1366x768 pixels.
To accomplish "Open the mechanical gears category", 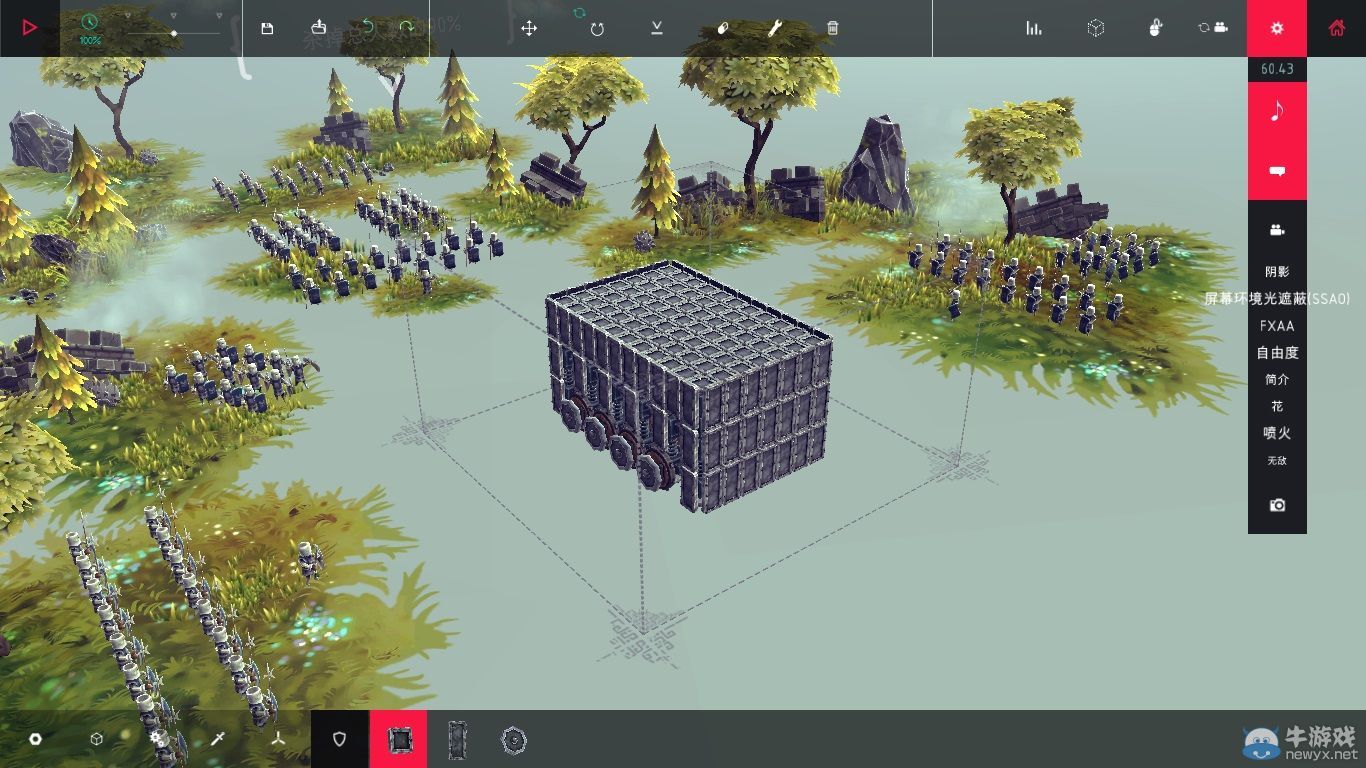I will point(156,739).
